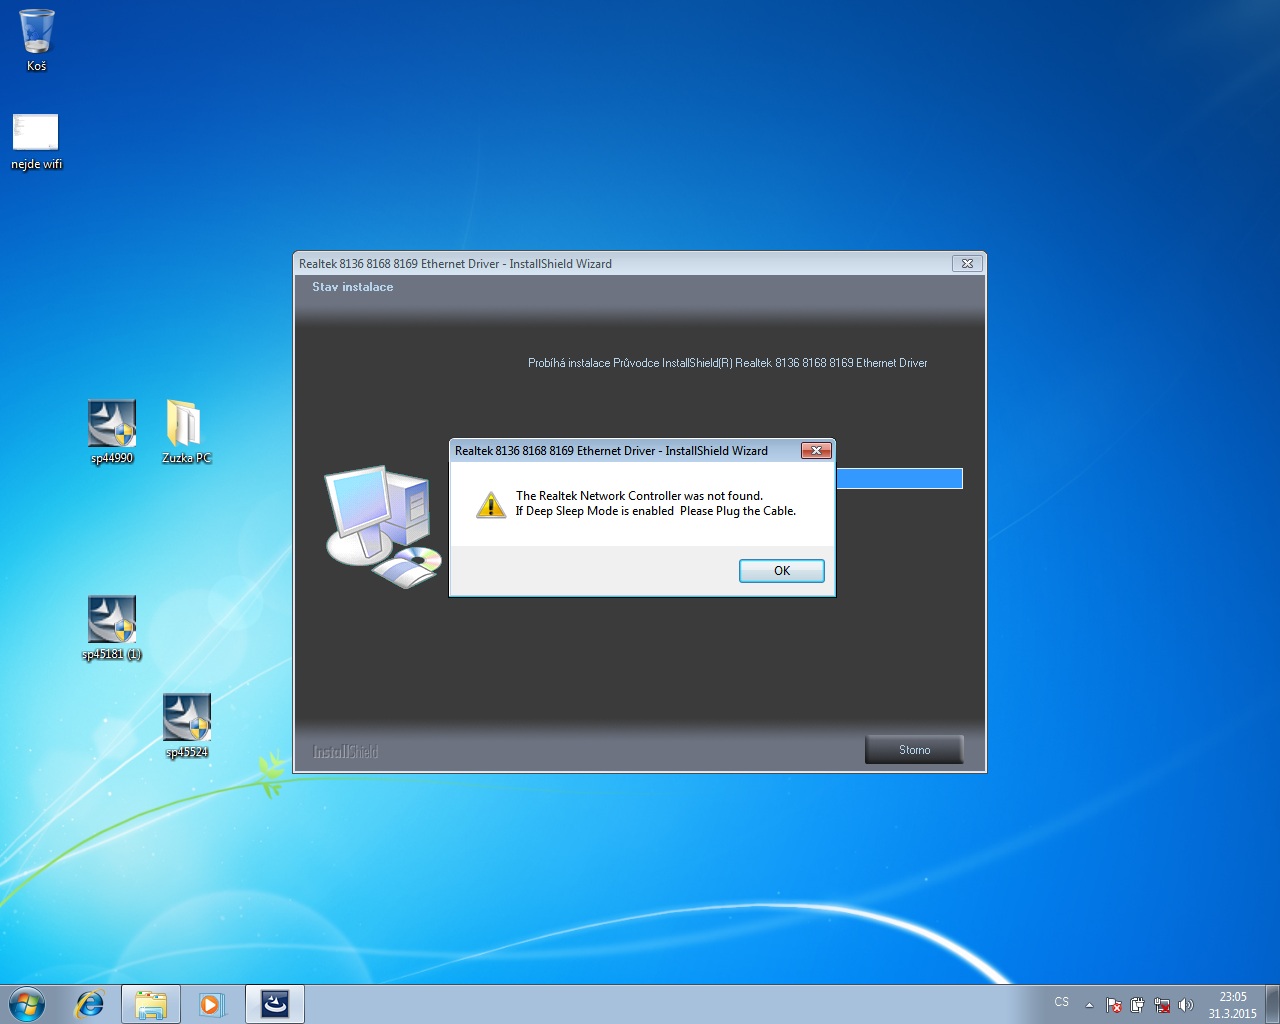The width and height of the screenshot is (1280, 1024).
Task: Click the 'Stav instalace' heading
Action: click(x=352, y=287)
